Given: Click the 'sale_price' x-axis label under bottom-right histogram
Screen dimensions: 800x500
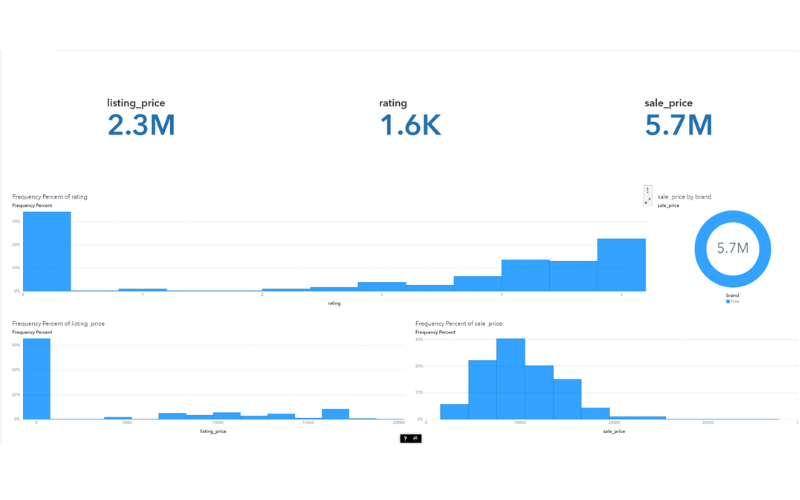Looking at the screenshot, I should pyautogui.click(x=614, y=431).
